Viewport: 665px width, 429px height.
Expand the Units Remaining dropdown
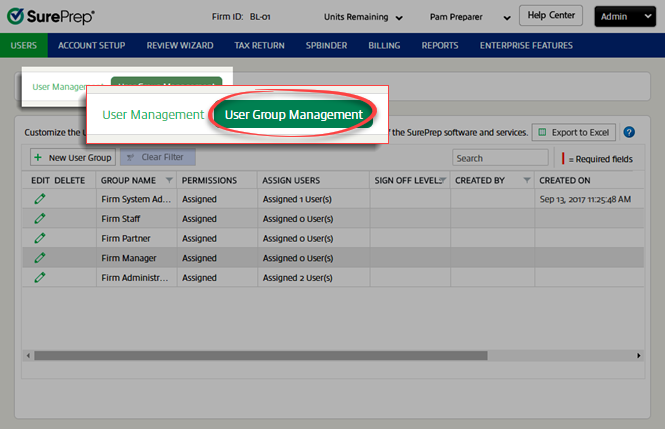(x=363, y=17)
